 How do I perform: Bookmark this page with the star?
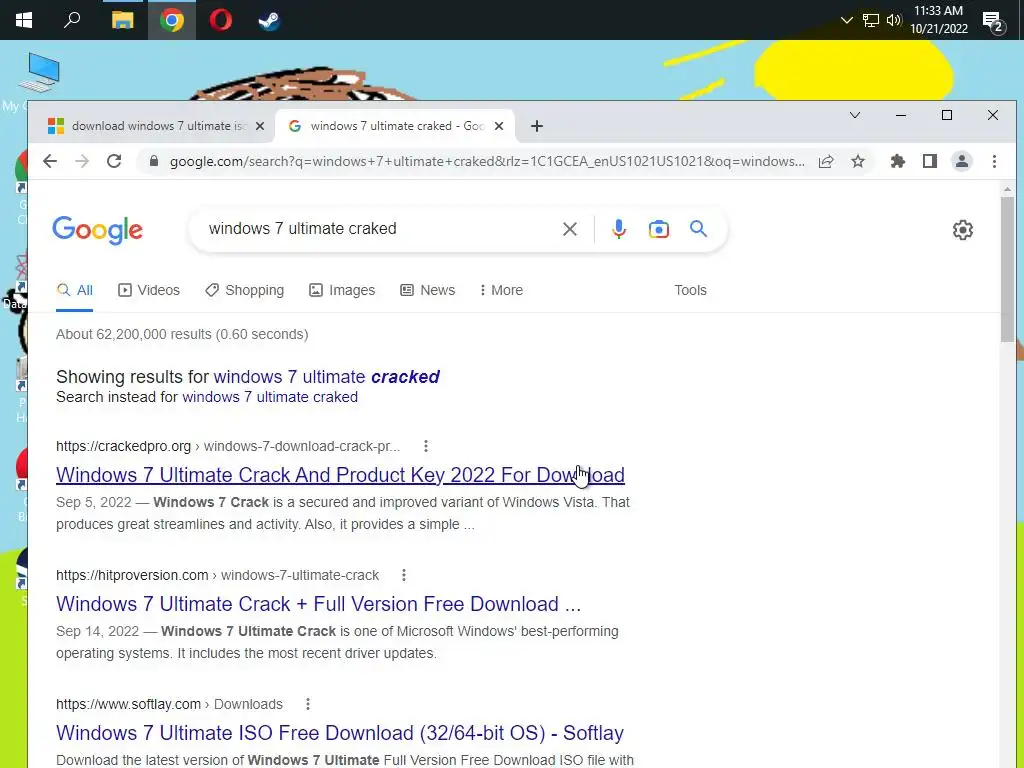[x=858, y=161]
